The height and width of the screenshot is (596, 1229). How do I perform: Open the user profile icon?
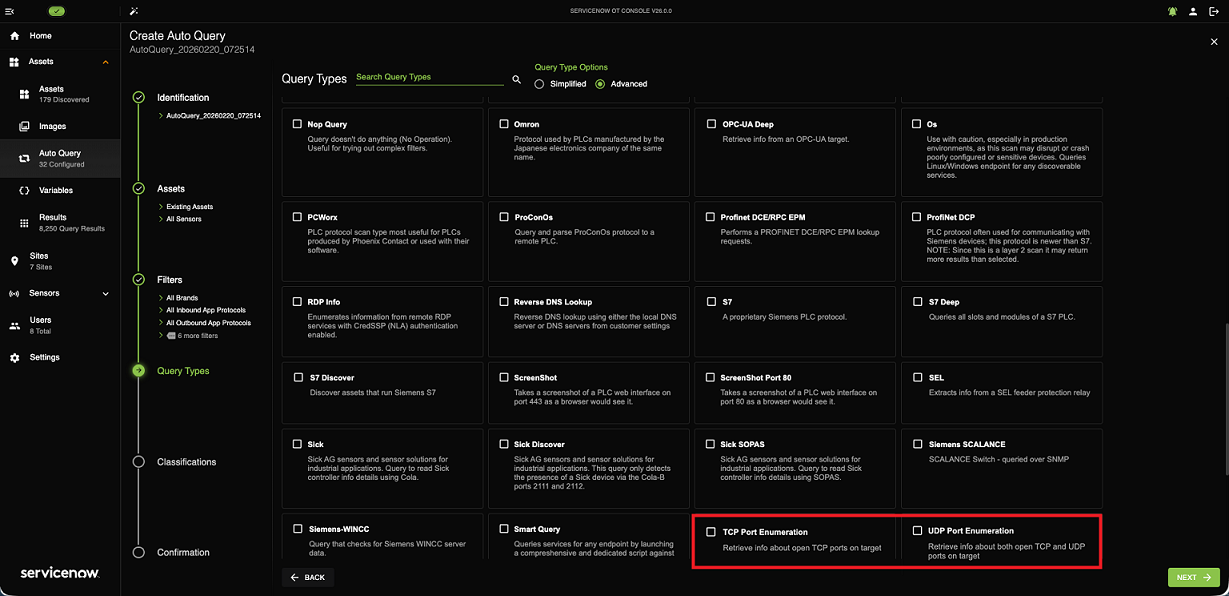[x=1194, y=11]
